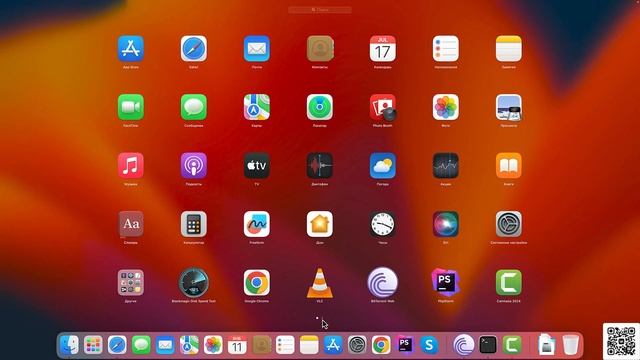Open Google Chrome in the Launchpad grid

257,282
